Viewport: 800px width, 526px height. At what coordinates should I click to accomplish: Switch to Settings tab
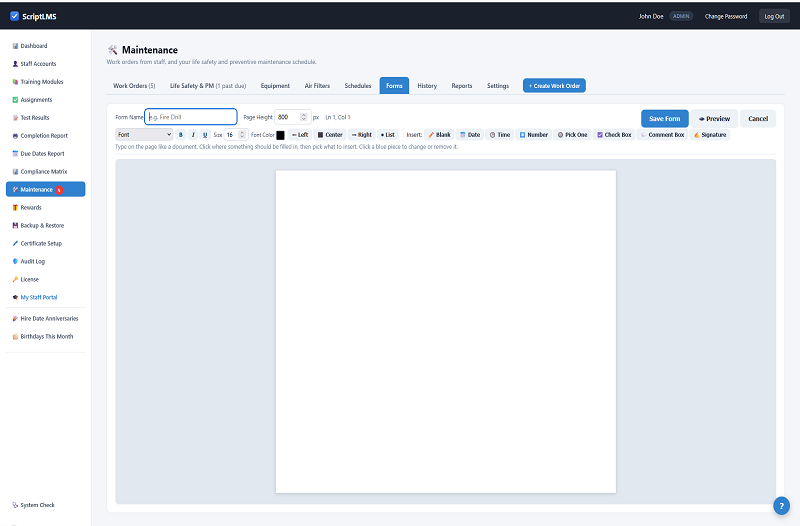pyautogui.click(x=497, y=86)
